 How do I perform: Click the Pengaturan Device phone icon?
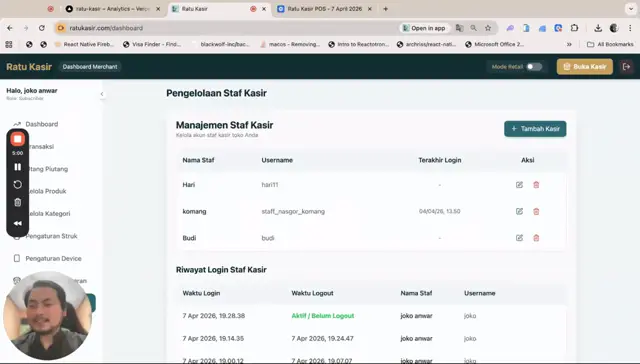coord(17,258)
